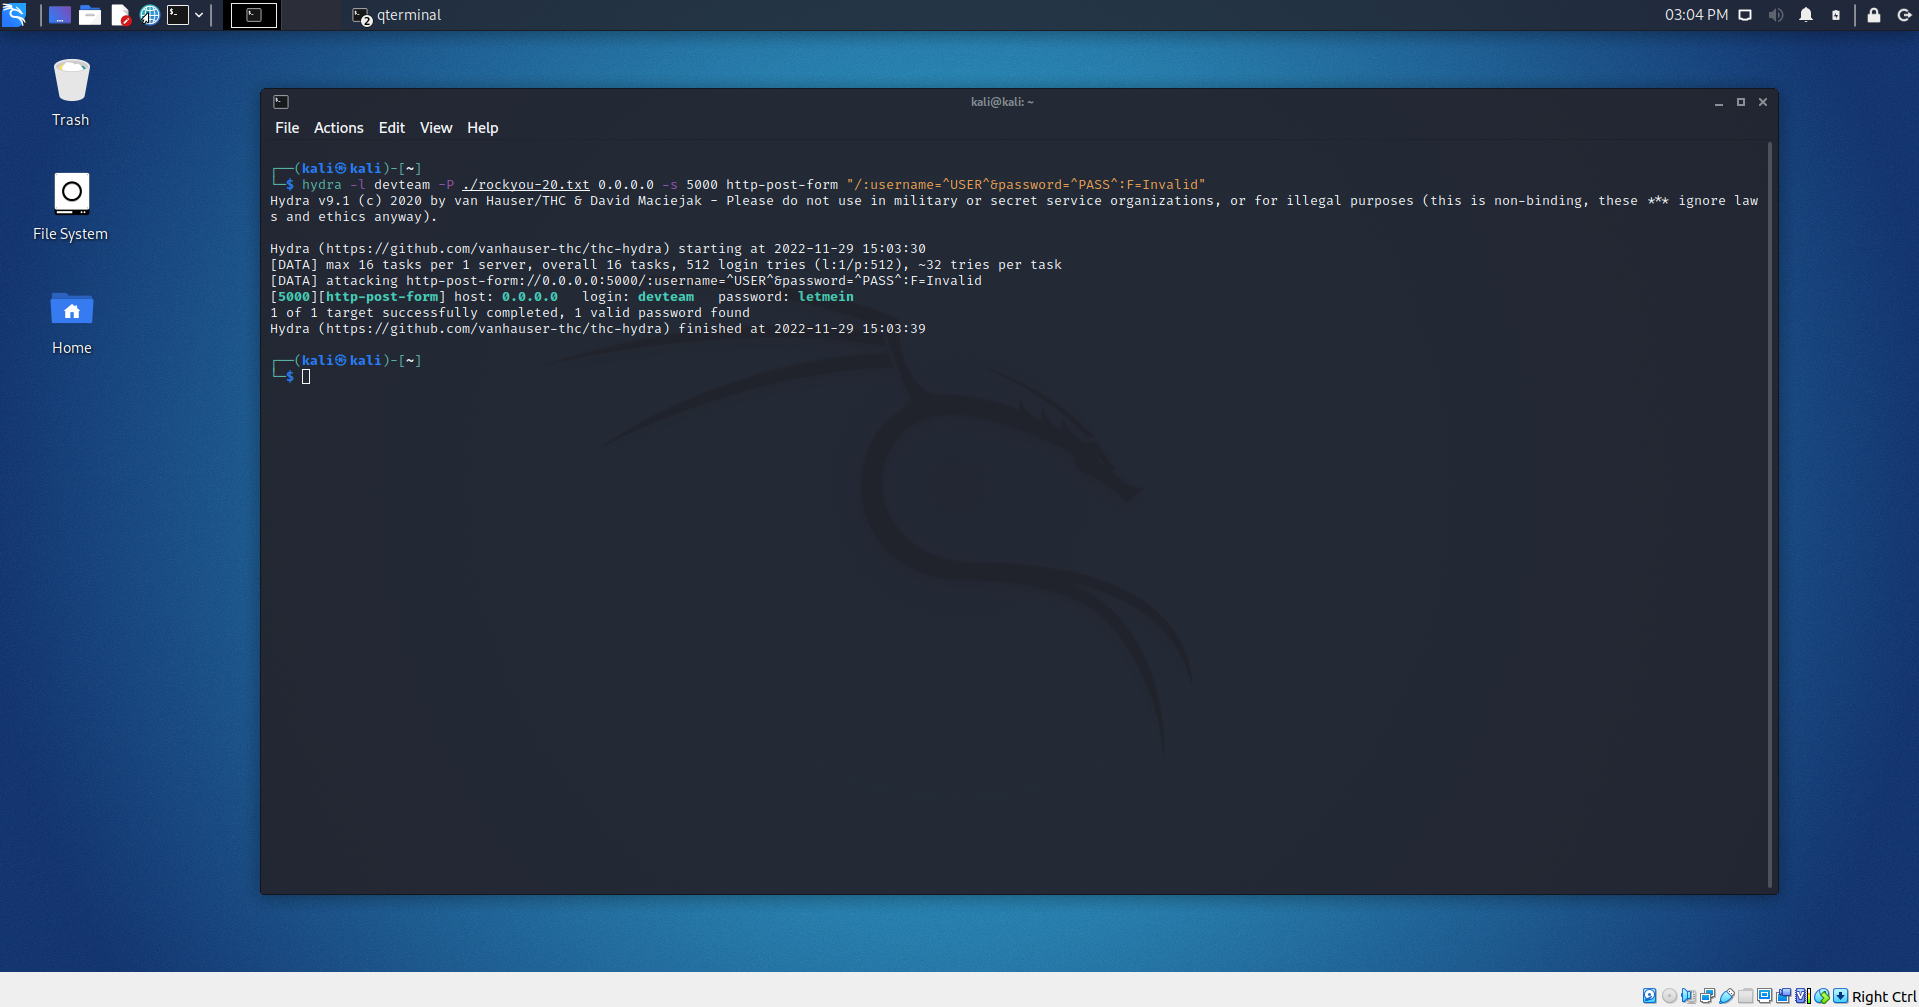Click the underlined ./rockyou-20.txt path
The image size is (1919, 1007).
[x=526, y=185]
